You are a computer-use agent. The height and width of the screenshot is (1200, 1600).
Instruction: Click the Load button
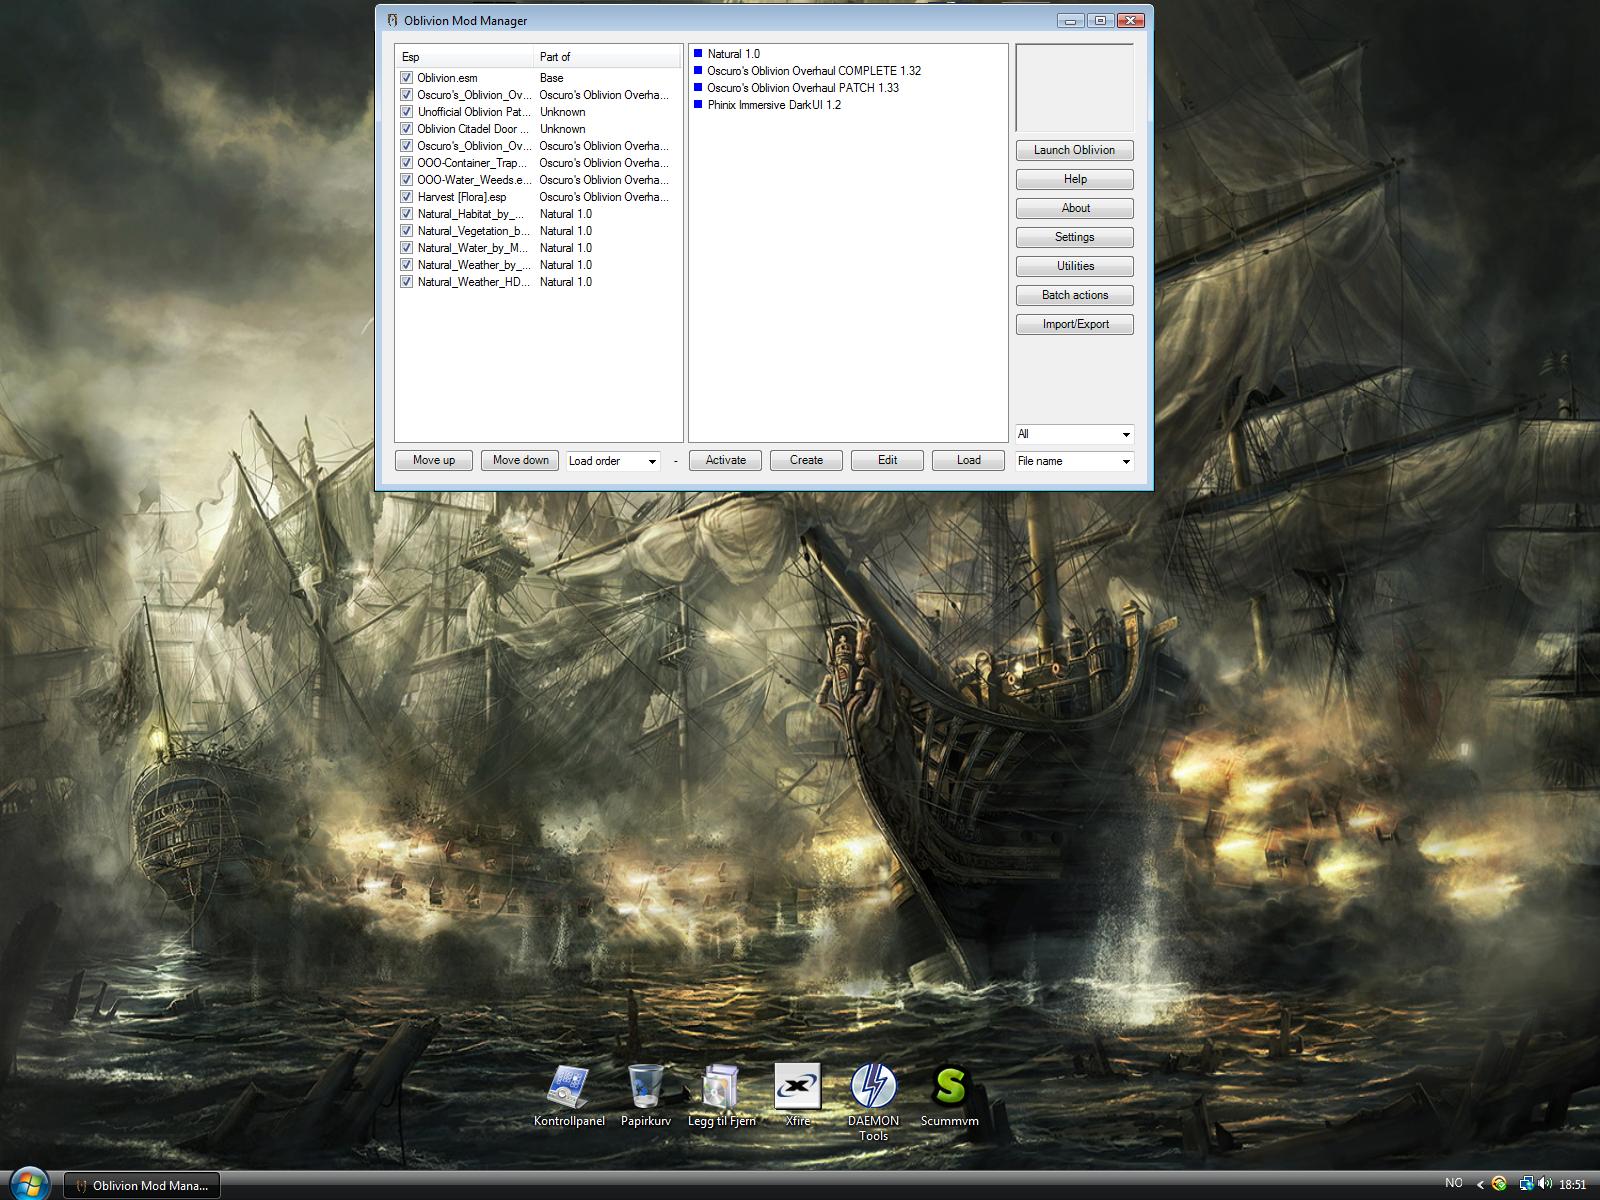[x=968, y=460]
